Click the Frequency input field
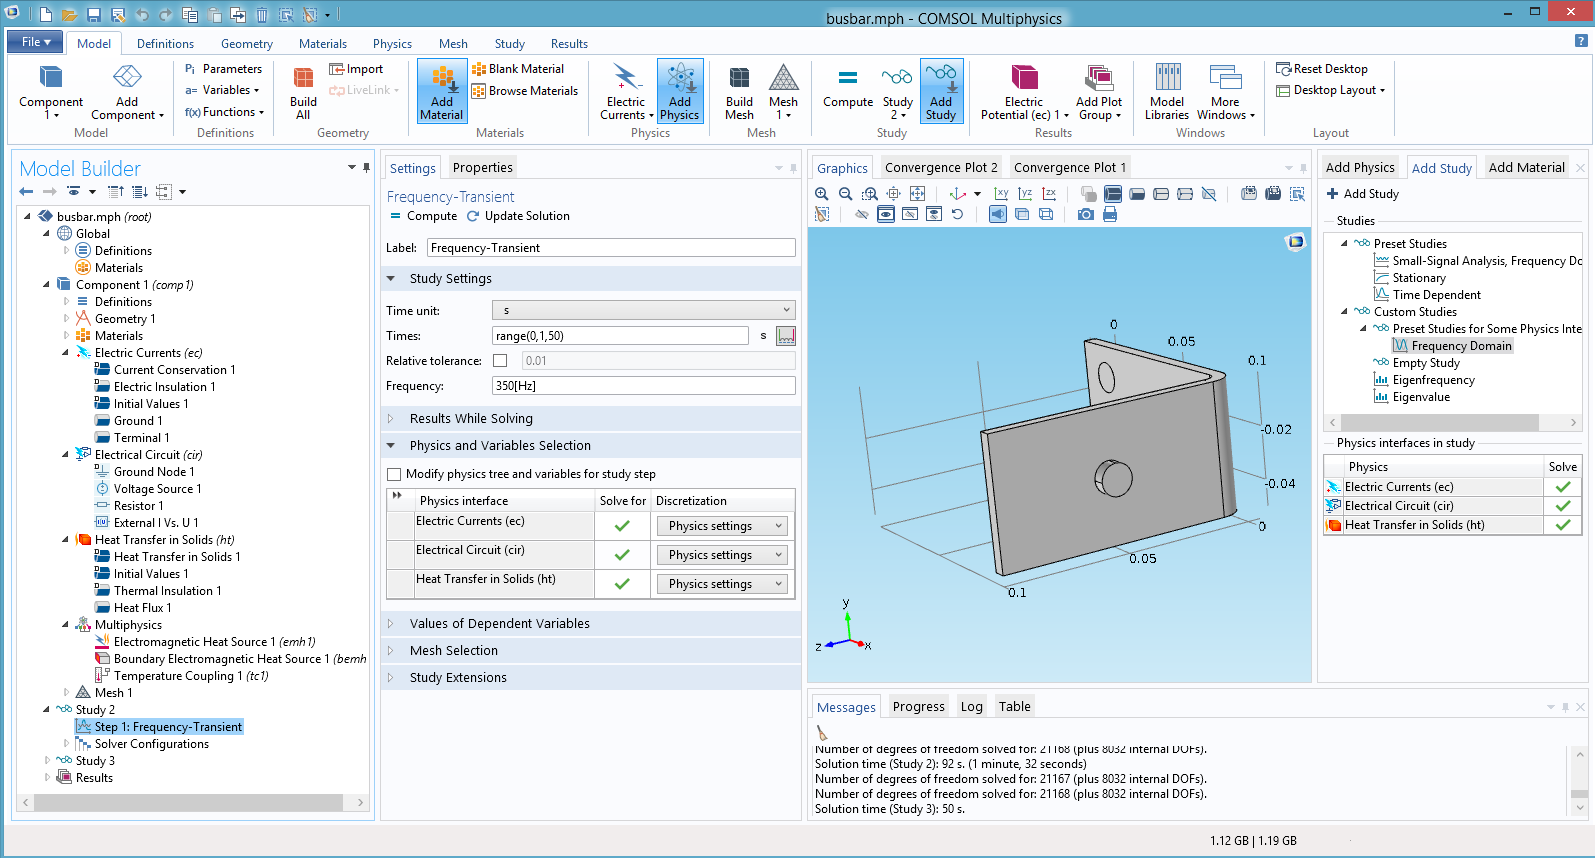Screen dimensions: 1595x858 (x=644, y=386)
